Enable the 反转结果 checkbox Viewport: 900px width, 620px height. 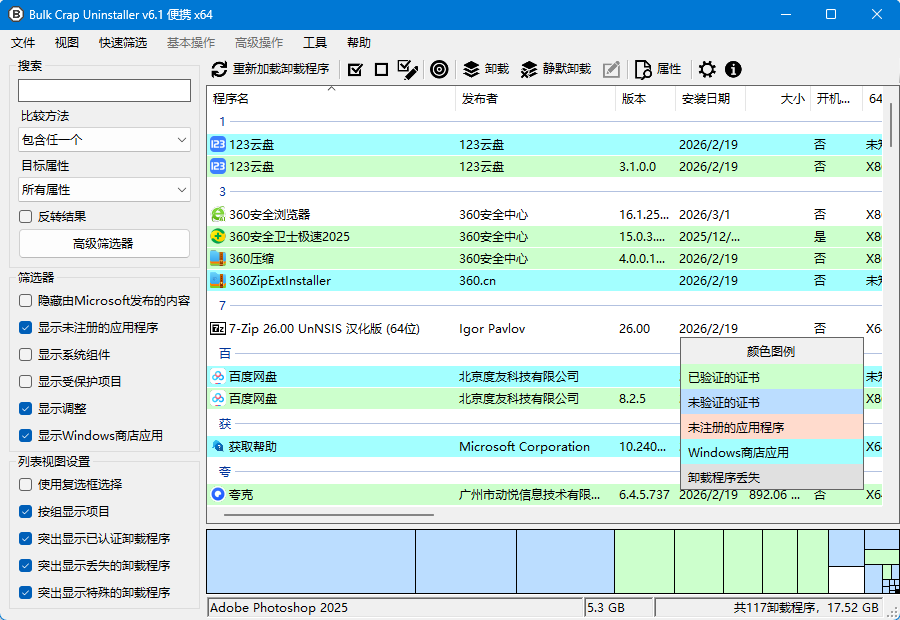pos(26,216)
